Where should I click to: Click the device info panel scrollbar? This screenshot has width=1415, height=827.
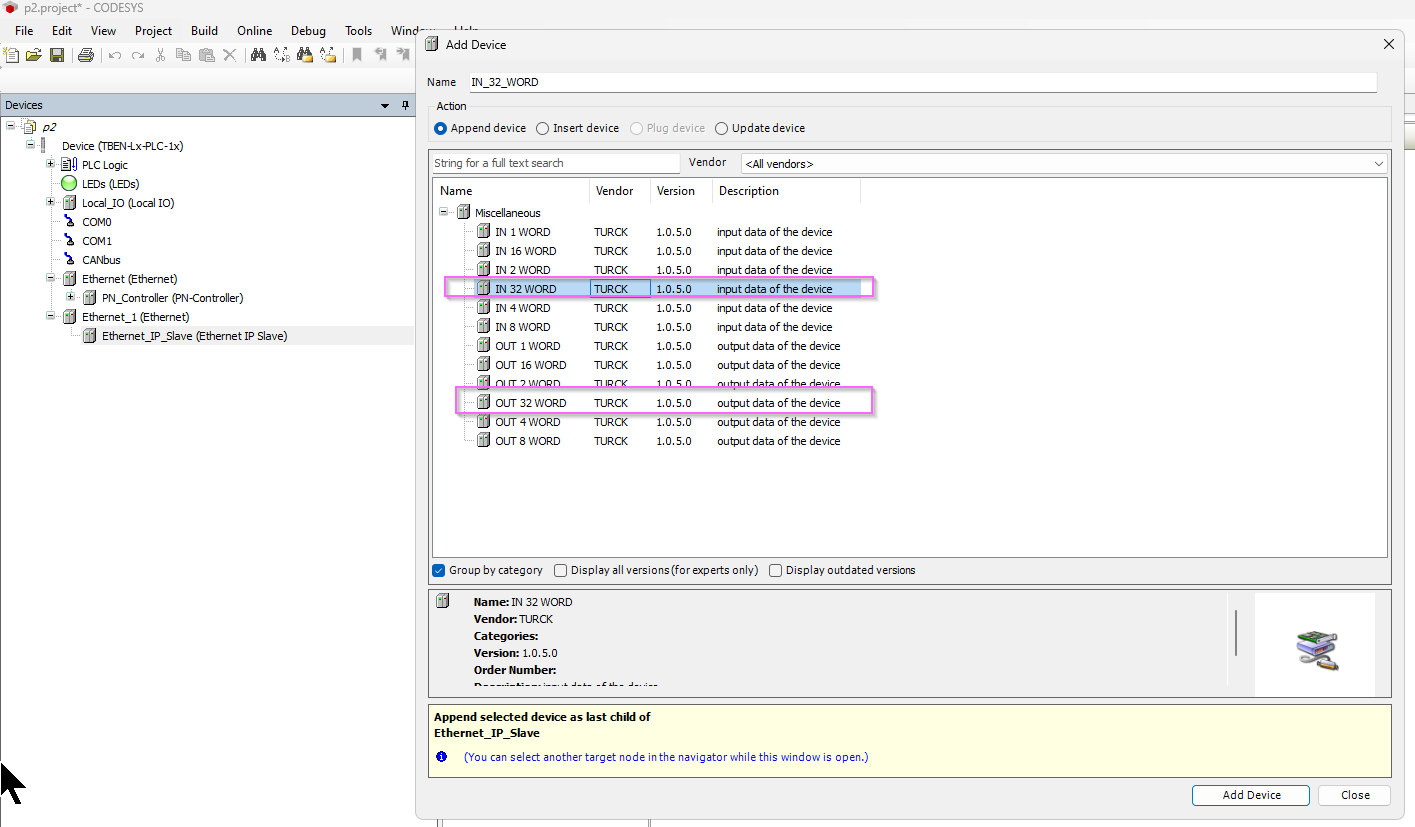[x=1236, y=633]
